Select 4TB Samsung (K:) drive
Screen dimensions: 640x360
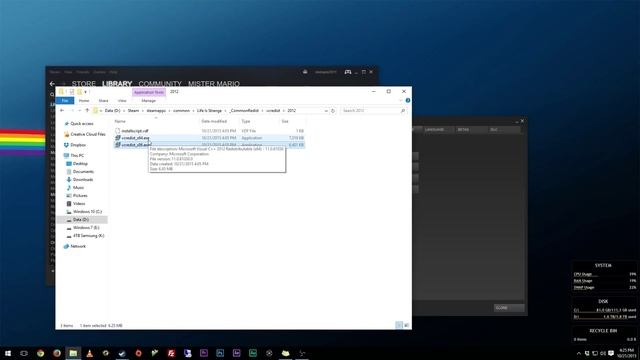pos(89,236)
